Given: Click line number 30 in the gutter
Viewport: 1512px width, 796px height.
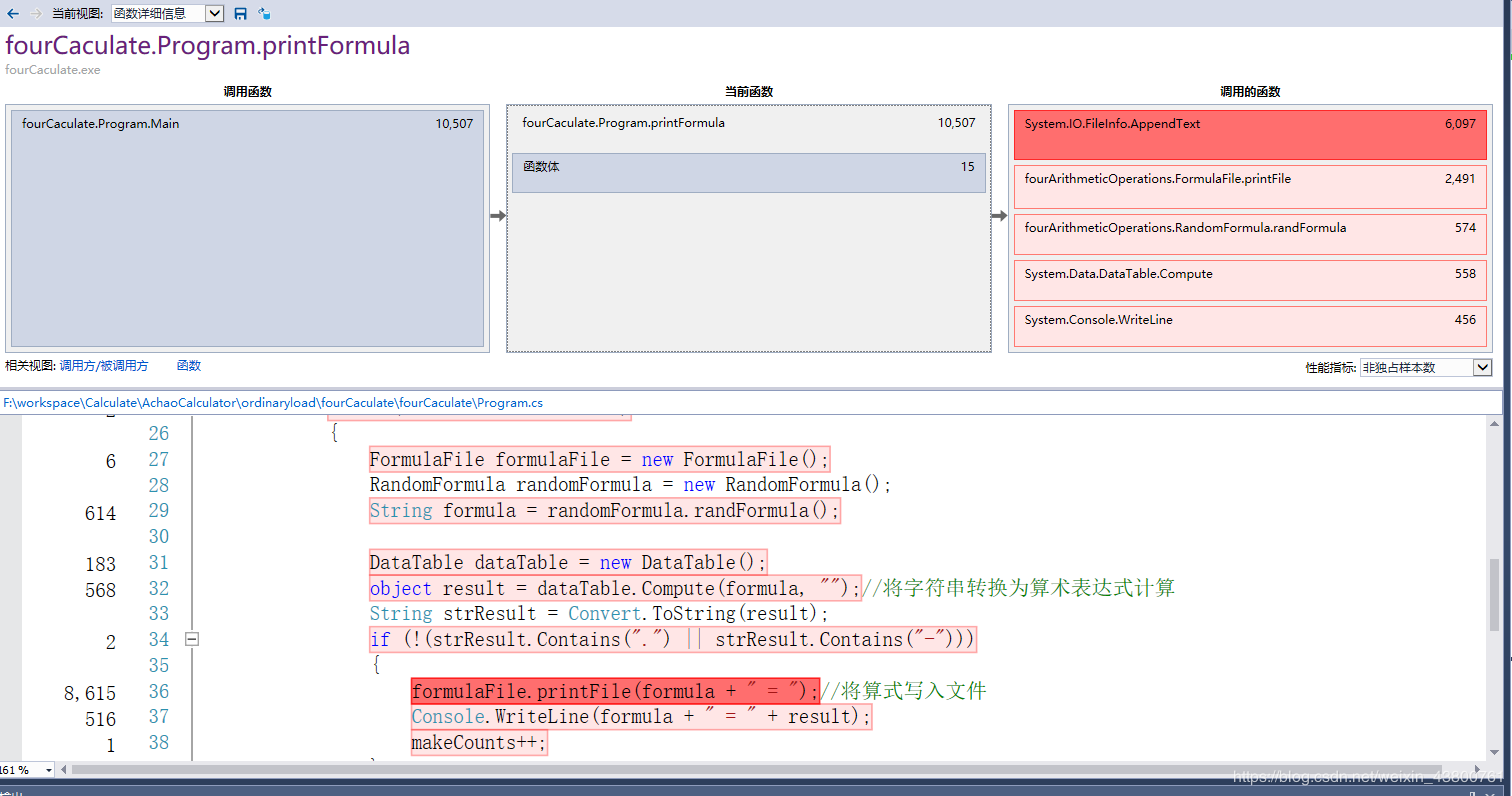Looking at the screenshot, I should click(159, 537).
